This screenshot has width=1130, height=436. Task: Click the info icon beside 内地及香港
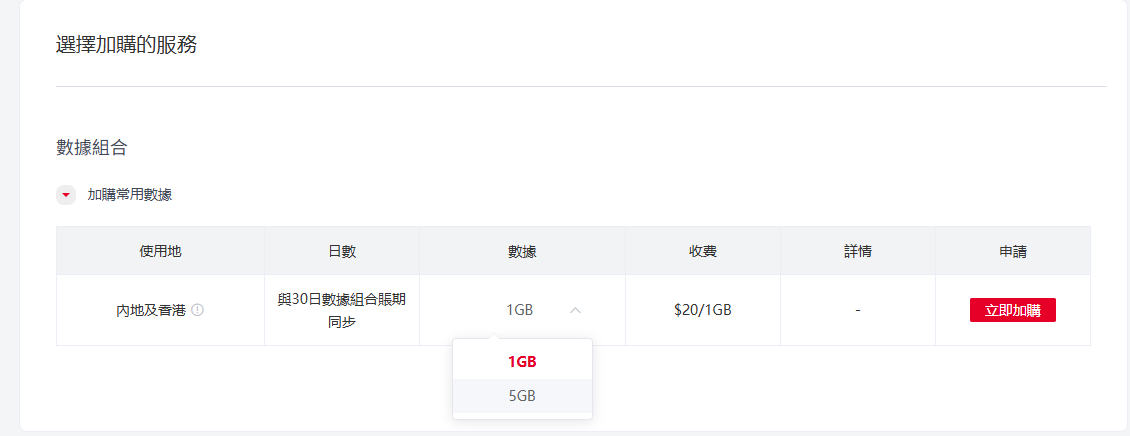[198, 310]
